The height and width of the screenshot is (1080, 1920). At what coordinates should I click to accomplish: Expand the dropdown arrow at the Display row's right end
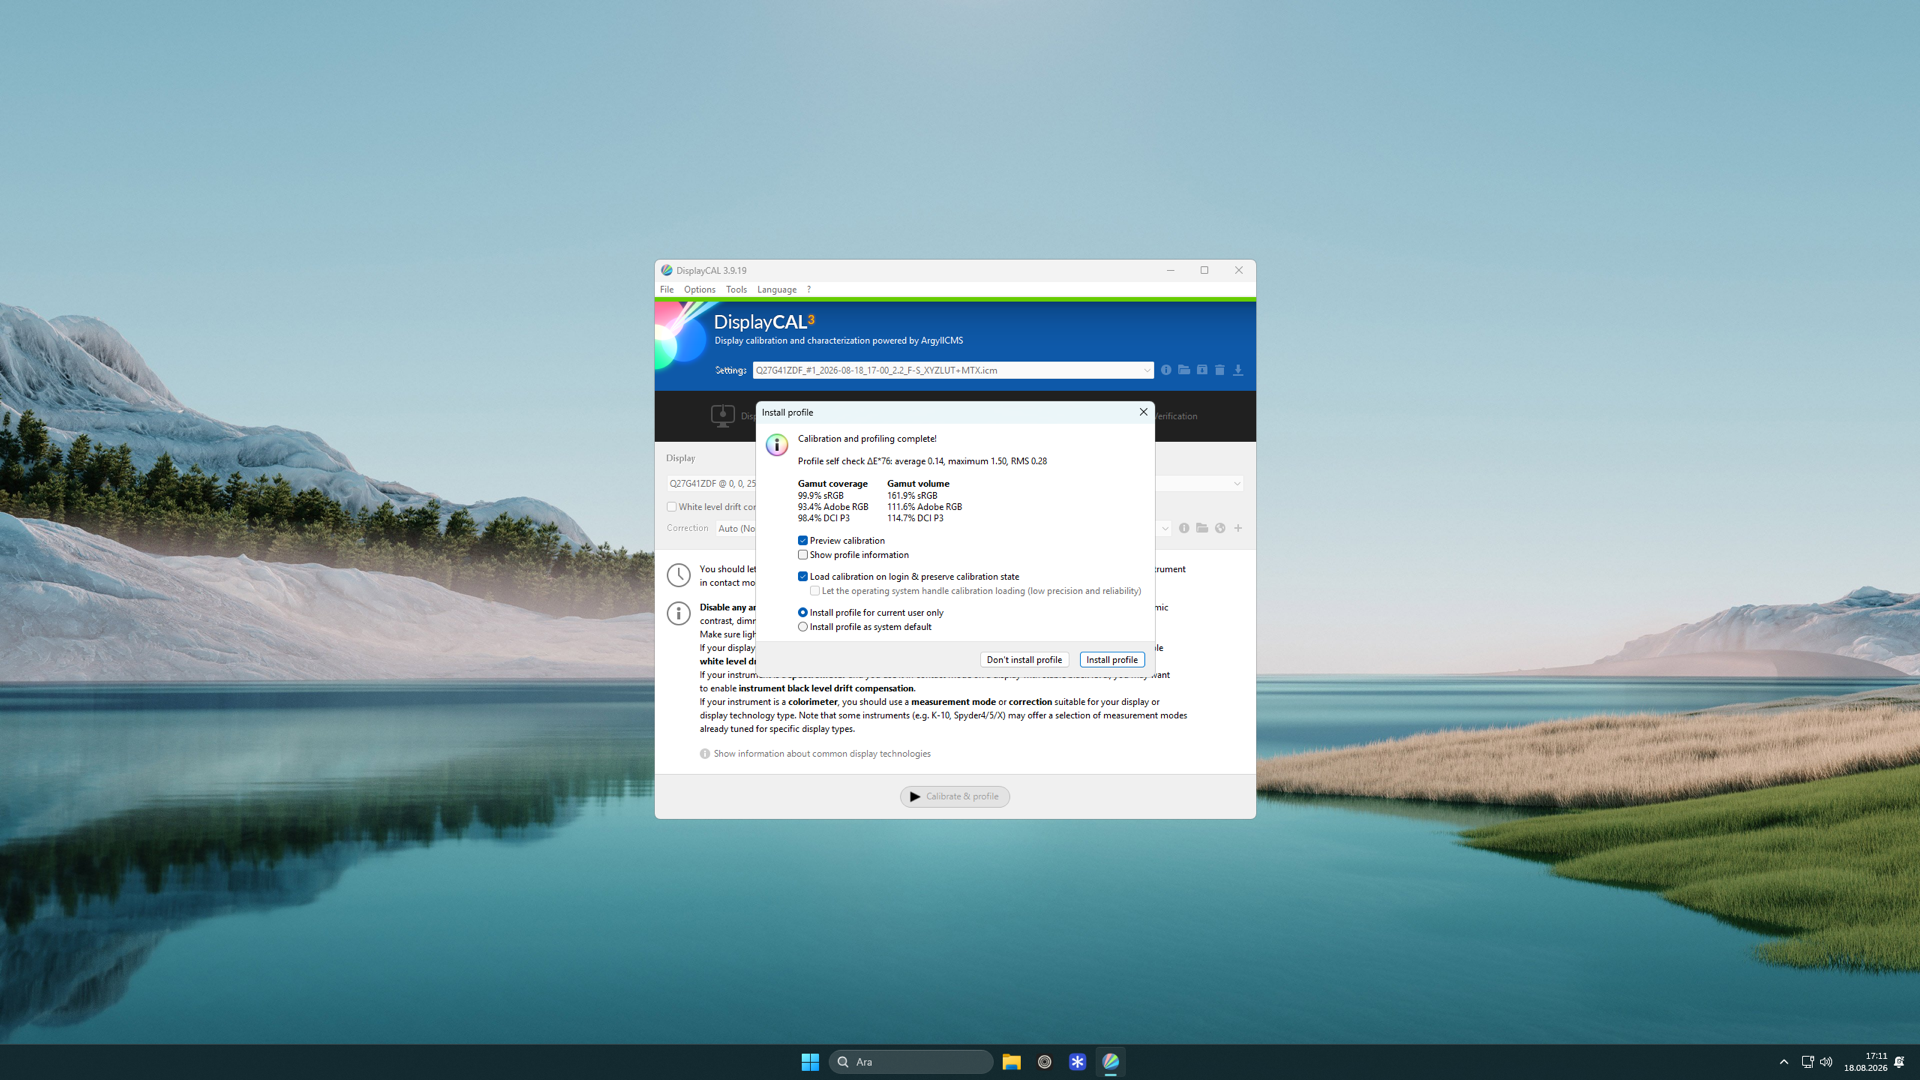(x=1237, y=484)
